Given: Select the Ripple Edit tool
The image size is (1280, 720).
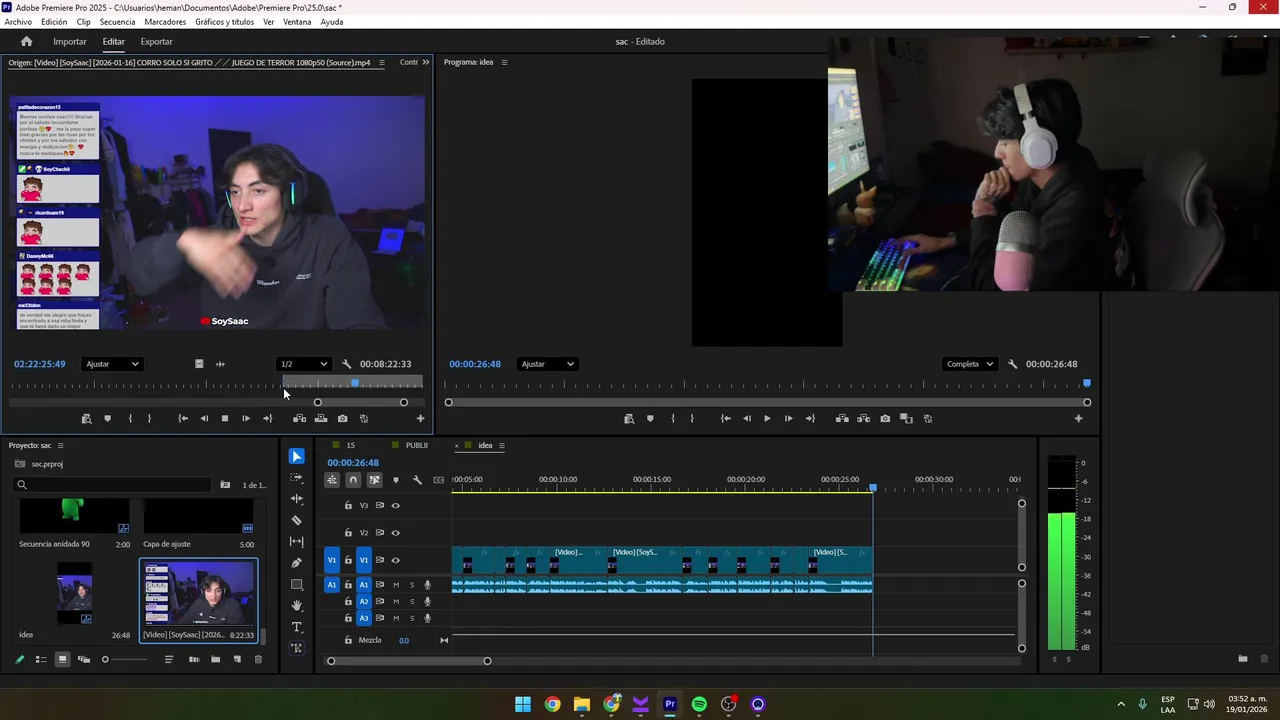Looking at the screenshot, I should click(x=296, y=498).
